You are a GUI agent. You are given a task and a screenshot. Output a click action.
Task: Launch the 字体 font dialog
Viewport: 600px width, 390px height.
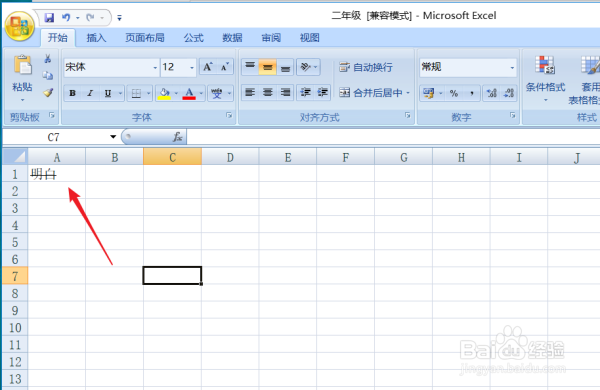229,115
